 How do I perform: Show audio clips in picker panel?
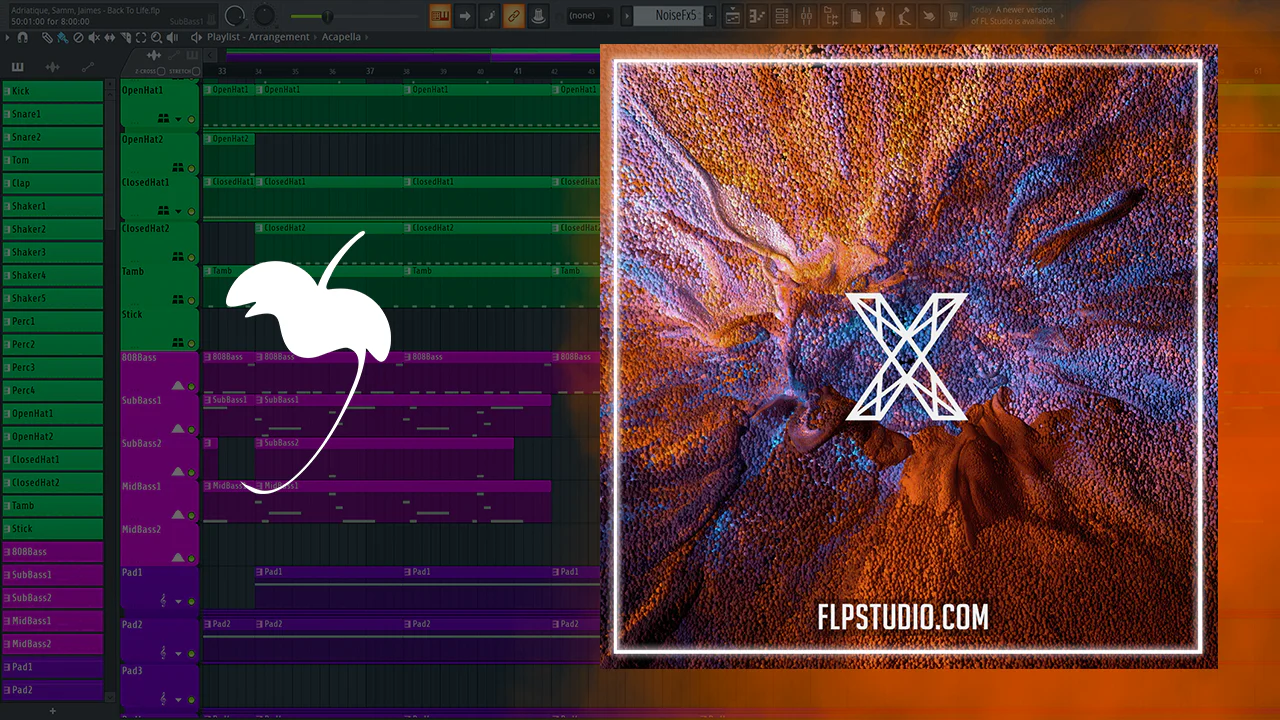point(52,66)
